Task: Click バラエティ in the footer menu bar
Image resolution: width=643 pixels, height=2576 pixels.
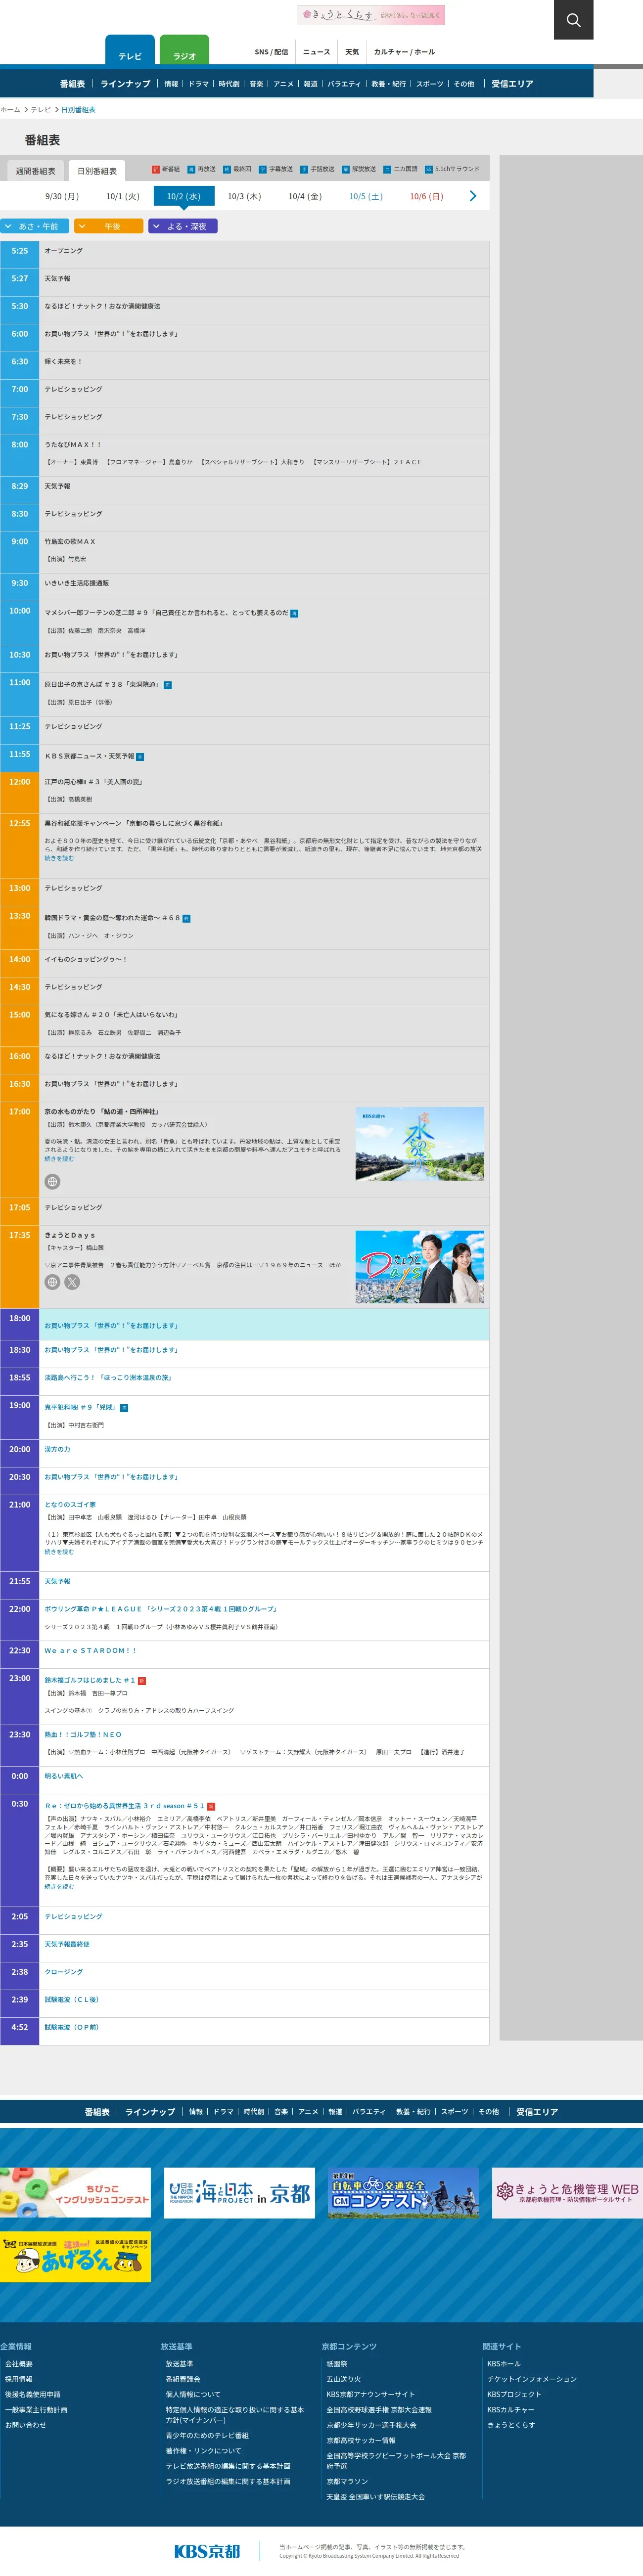Action: pos(368,2112)
